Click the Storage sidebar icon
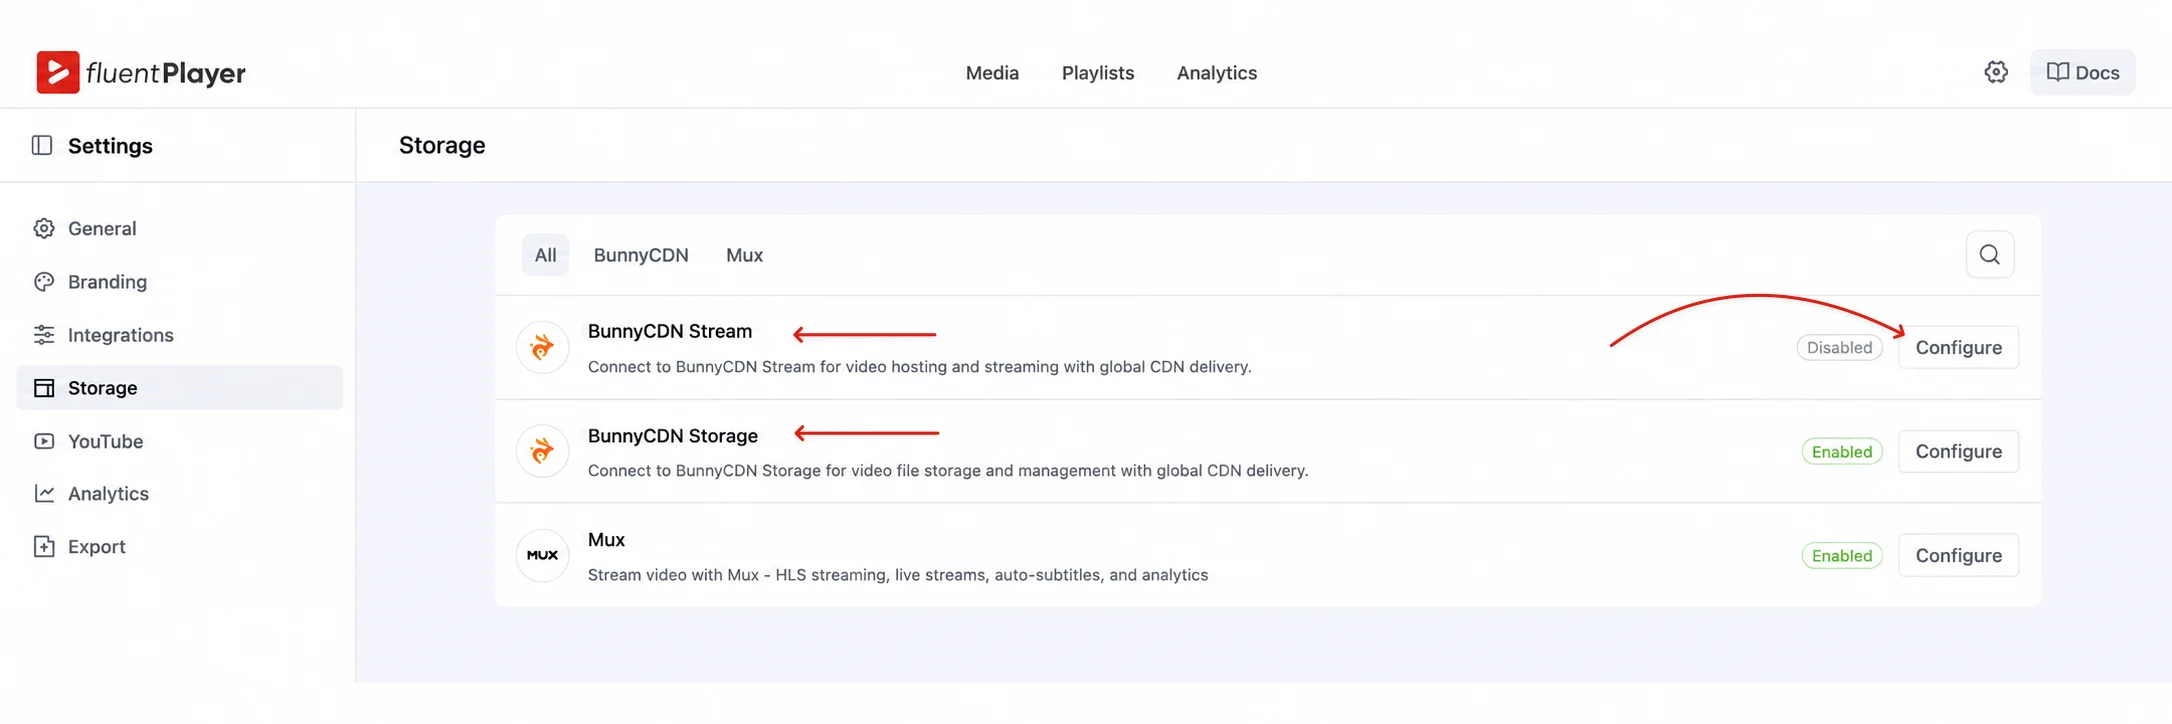2172x724 pixels. pyautogui.click(x=44, y=387)
